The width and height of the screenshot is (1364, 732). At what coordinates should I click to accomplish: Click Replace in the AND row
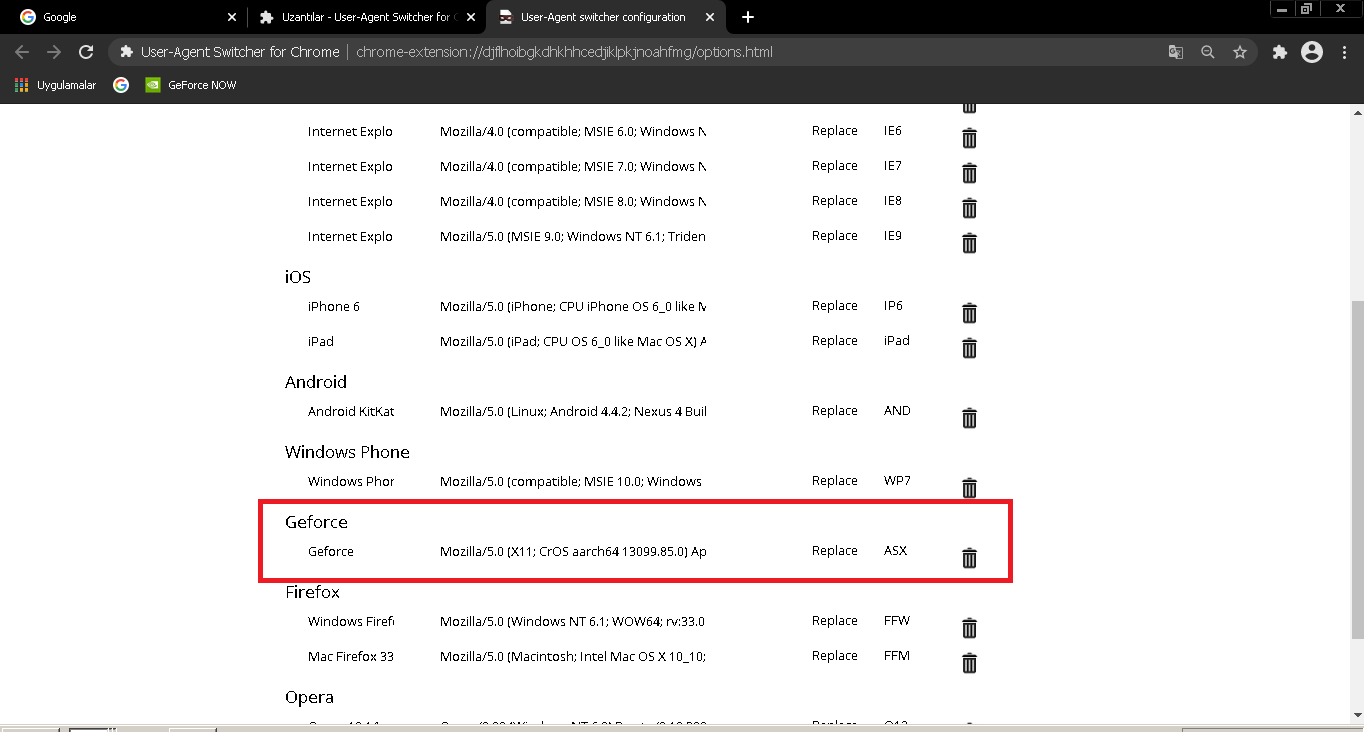coord(835,411)
